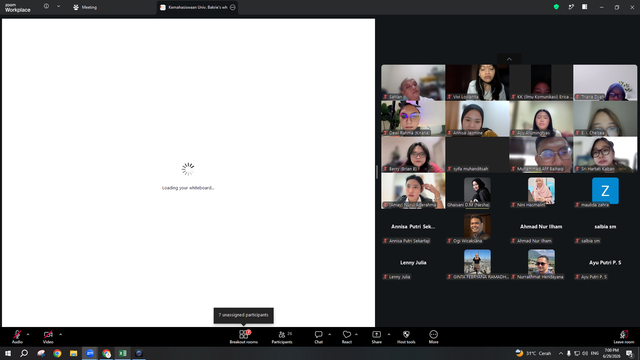Click the meeting info icon near Zoom Workplace
Viewport: 640px width, 360px height.
pyautogui.click(x=46, y=7)
